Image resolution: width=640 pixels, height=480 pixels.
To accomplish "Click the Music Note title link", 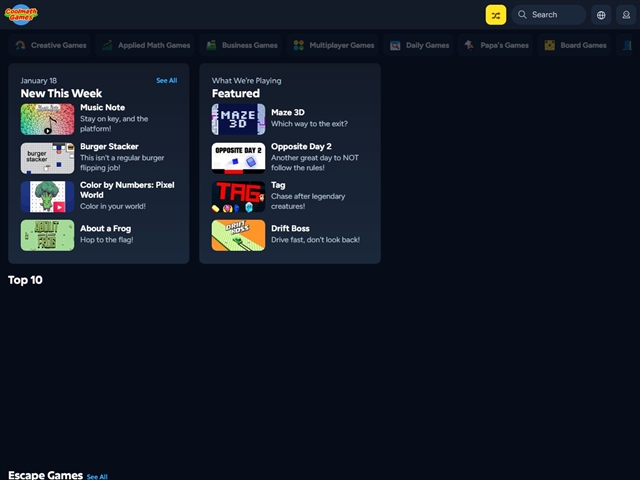I will coord(102,107).
